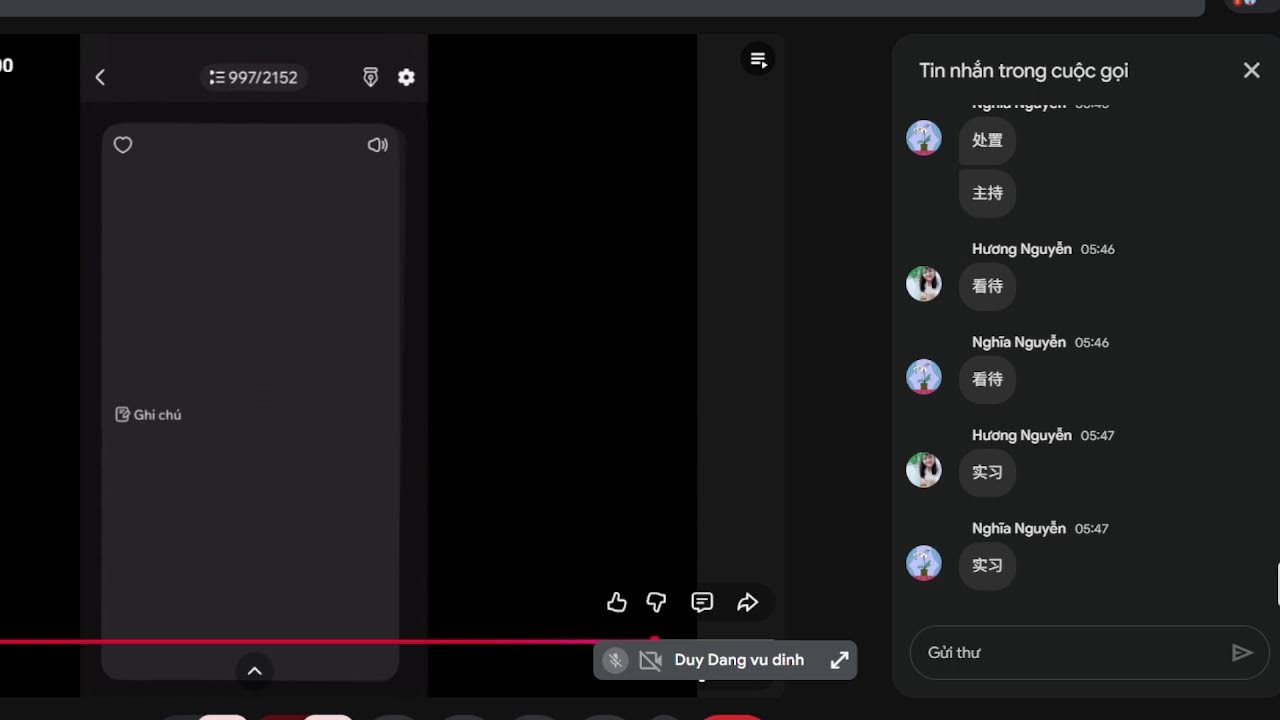Close the in-call messages panel

click(1251, 70)
